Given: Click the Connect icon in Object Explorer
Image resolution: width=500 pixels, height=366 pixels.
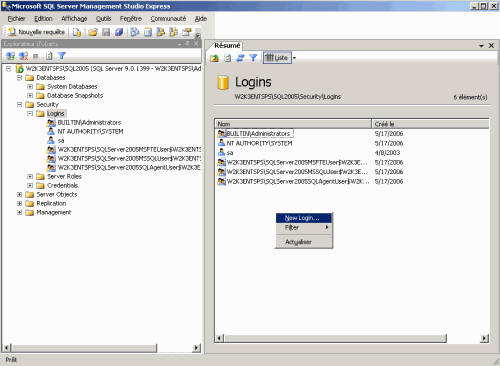Looking at the screenshot, I should point(10,56).
